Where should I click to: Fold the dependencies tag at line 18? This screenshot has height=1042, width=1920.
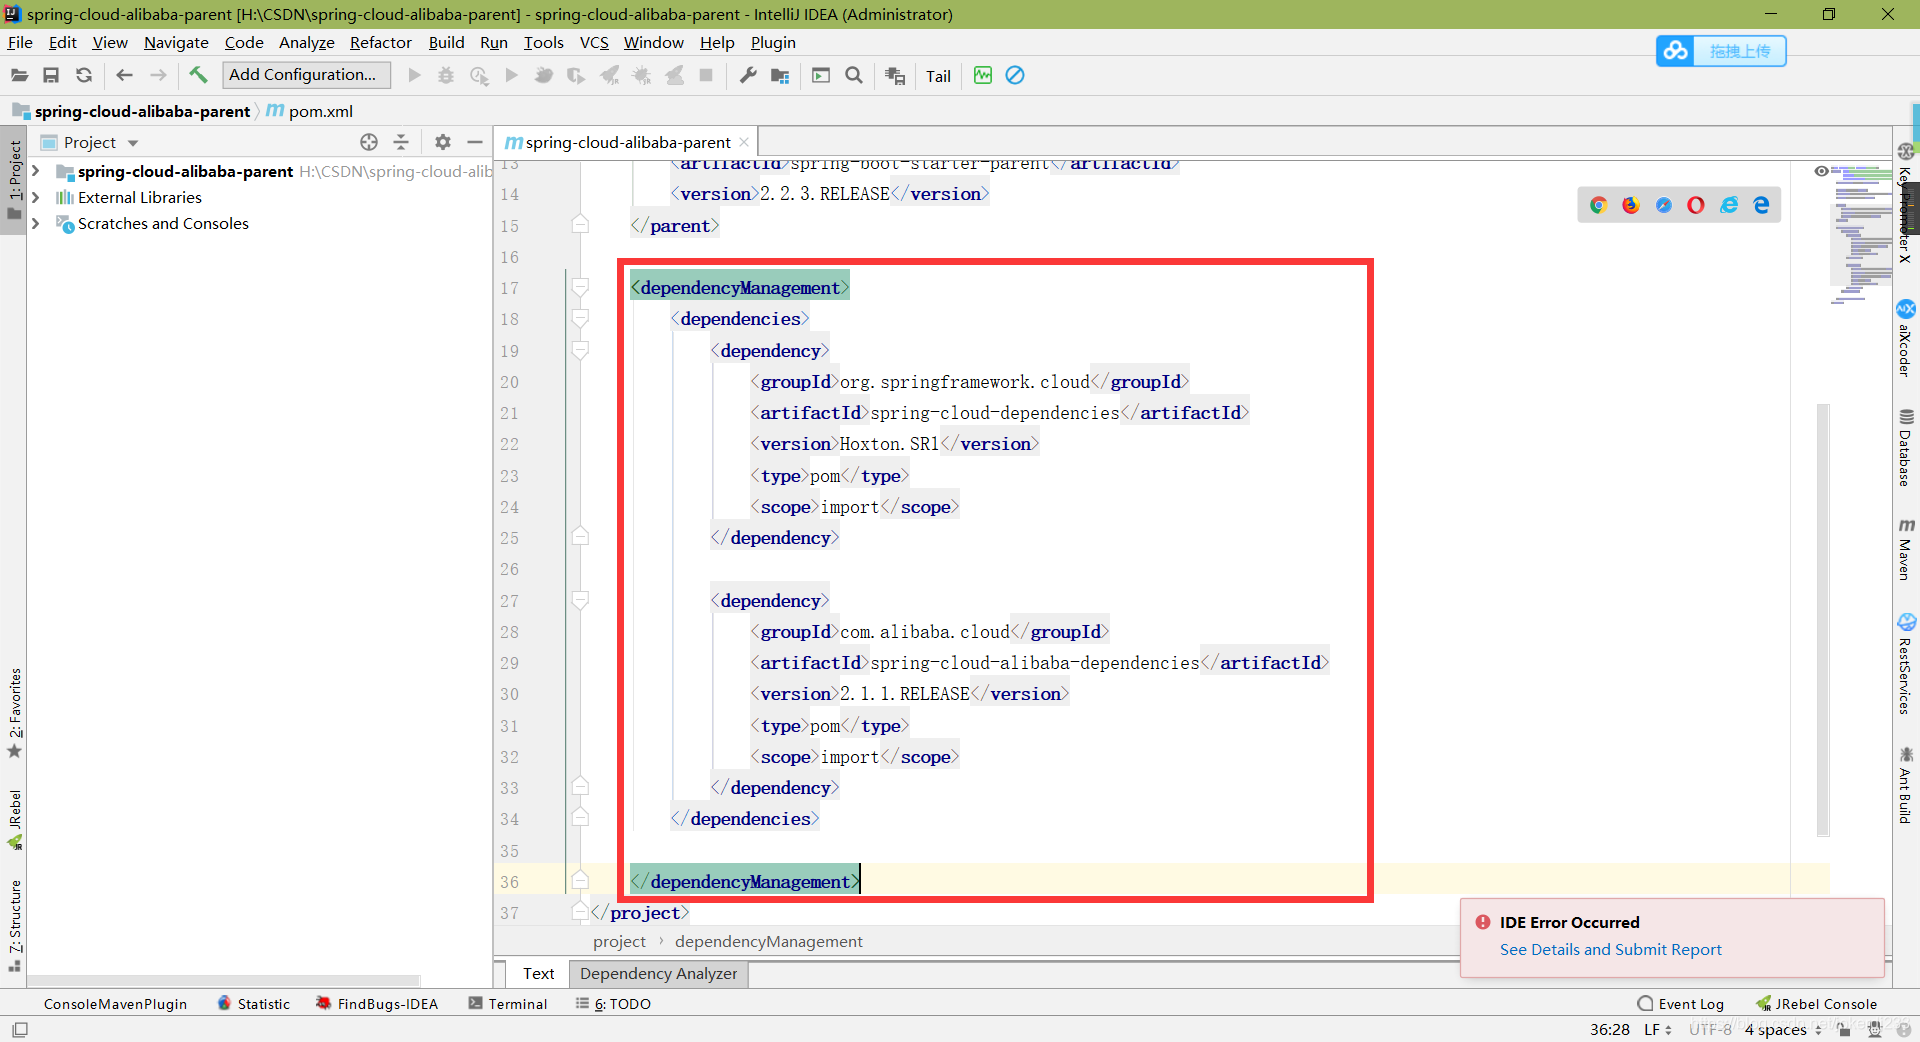click(x=580, y=318)
